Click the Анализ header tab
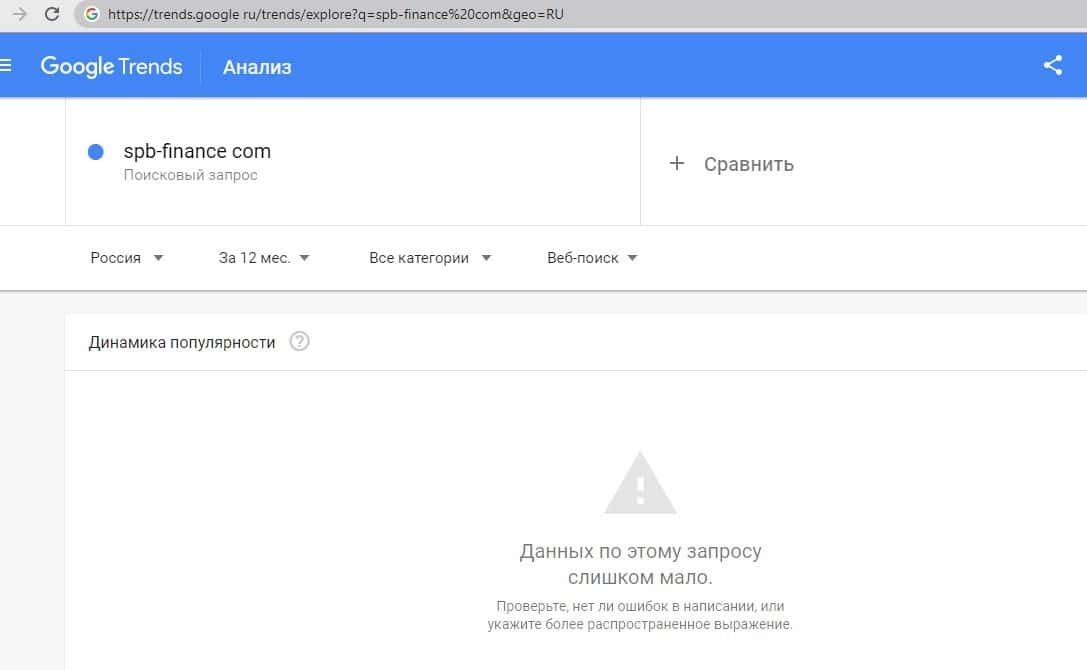This screenshot has height=670, width=1087. point(257,68)
